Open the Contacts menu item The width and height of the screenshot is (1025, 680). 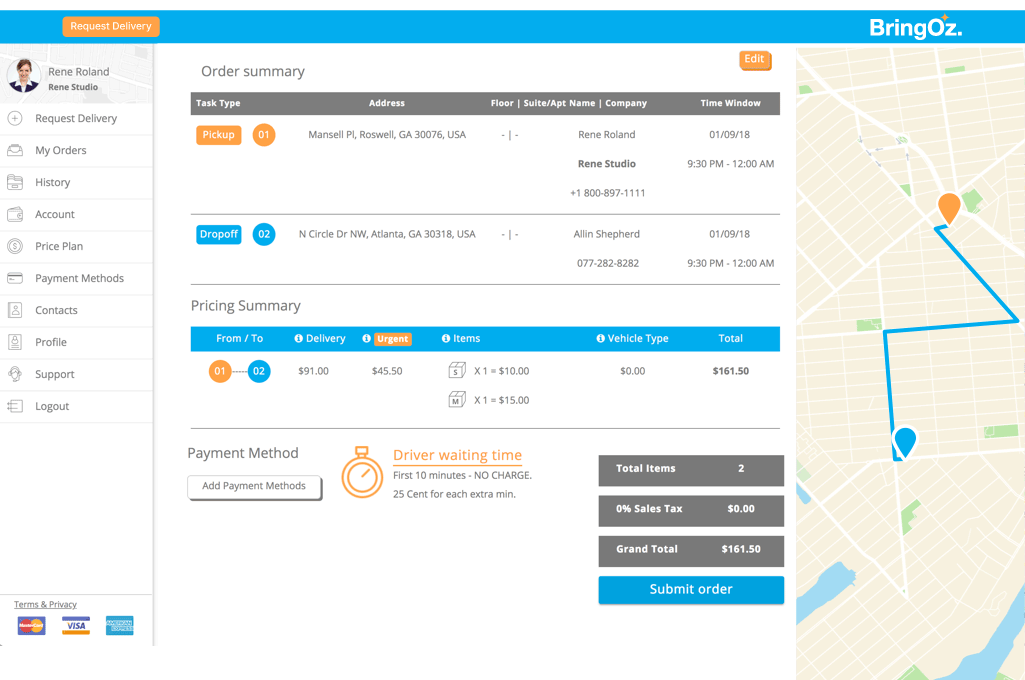(56, 310)
